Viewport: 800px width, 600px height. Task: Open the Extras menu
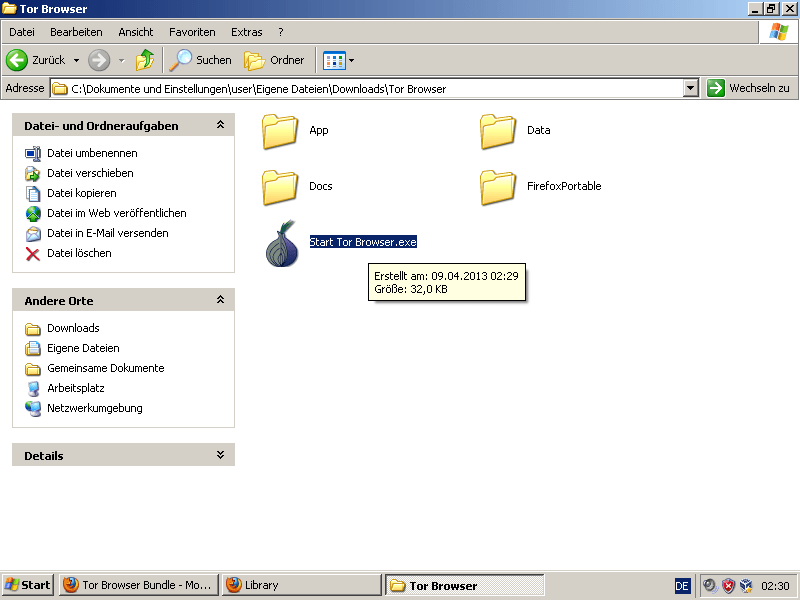(246, 32)
